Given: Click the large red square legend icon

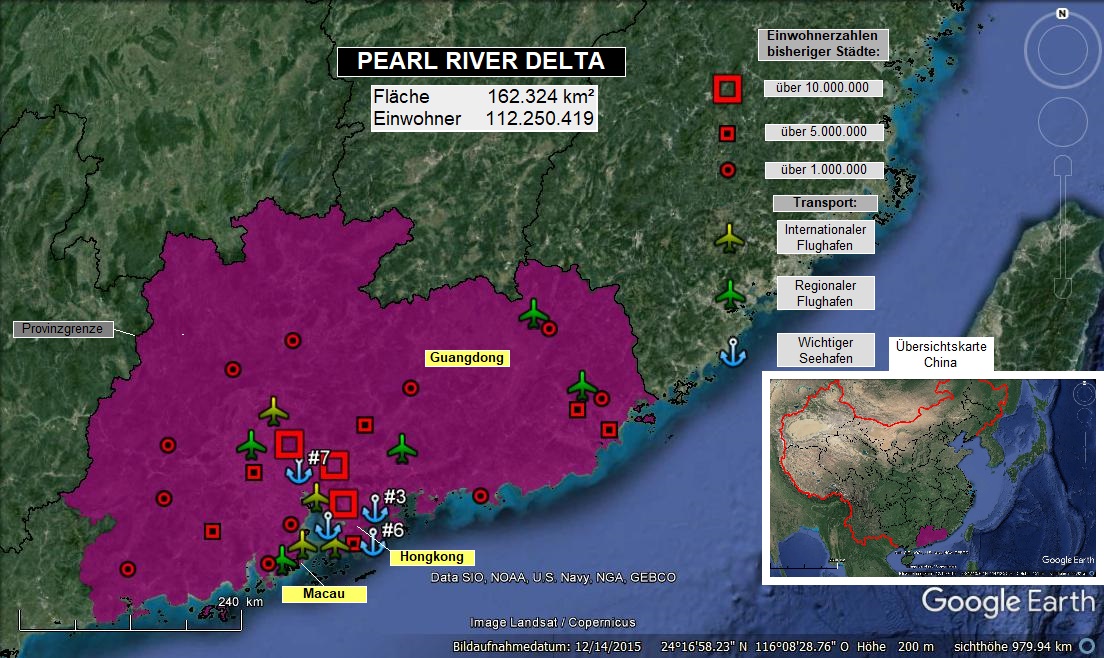Looking at the screenshot, I should [728, 89].
